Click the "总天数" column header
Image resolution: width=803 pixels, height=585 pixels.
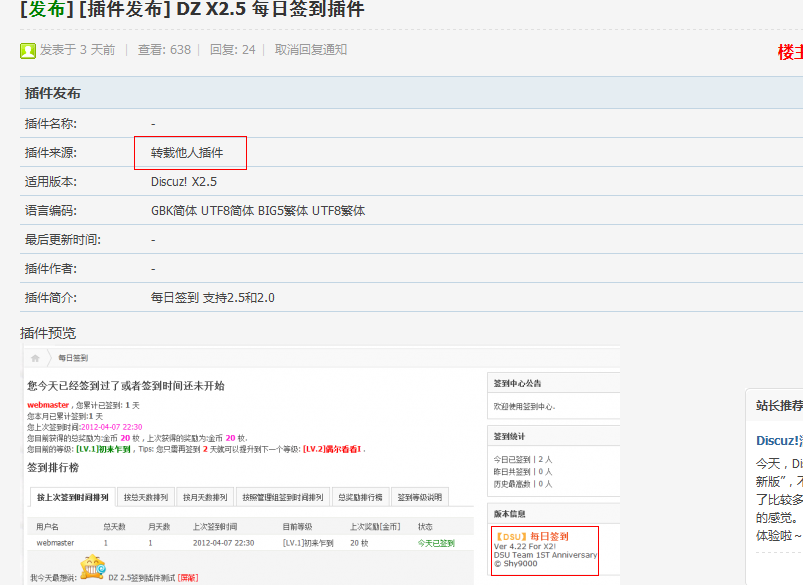(x=115, y=527)
